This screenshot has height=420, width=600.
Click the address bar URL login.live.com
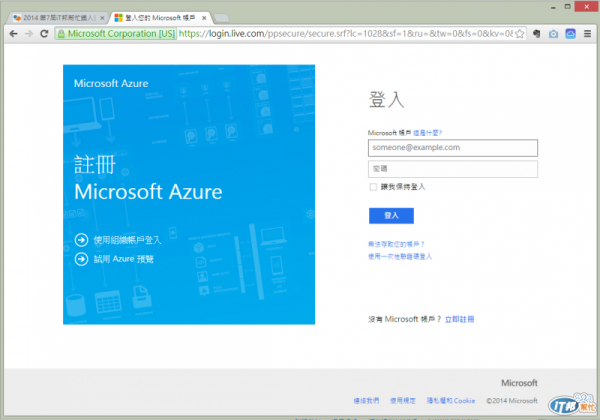pos(346,34)
